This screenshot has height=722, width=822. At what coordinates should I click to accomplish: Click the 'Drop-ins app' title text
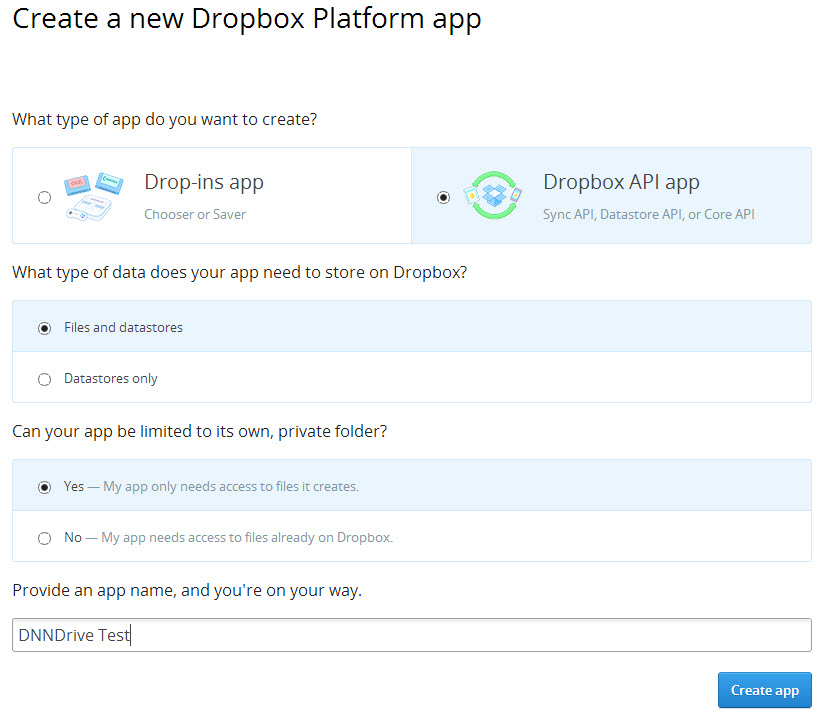point(204,182)
